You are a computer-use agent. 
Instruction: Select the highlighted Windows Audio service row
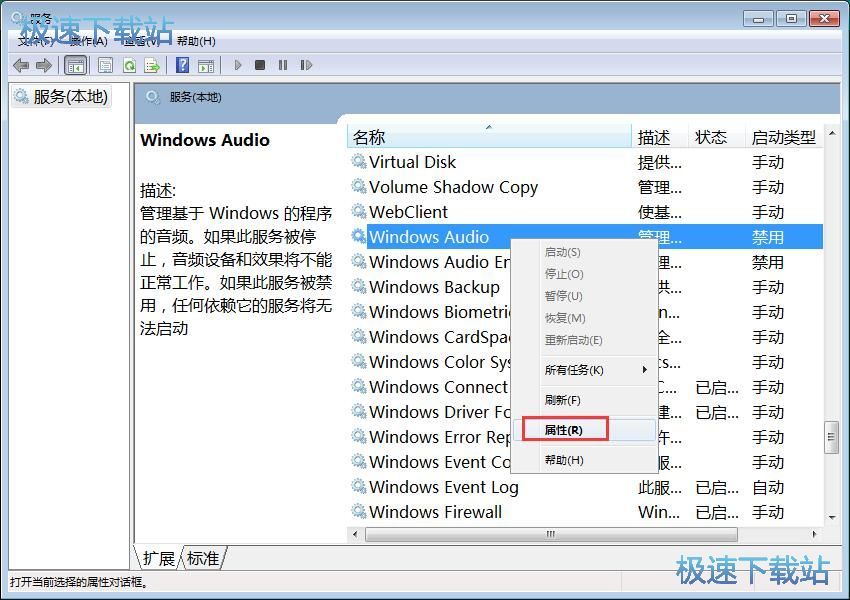coord(585,236)
